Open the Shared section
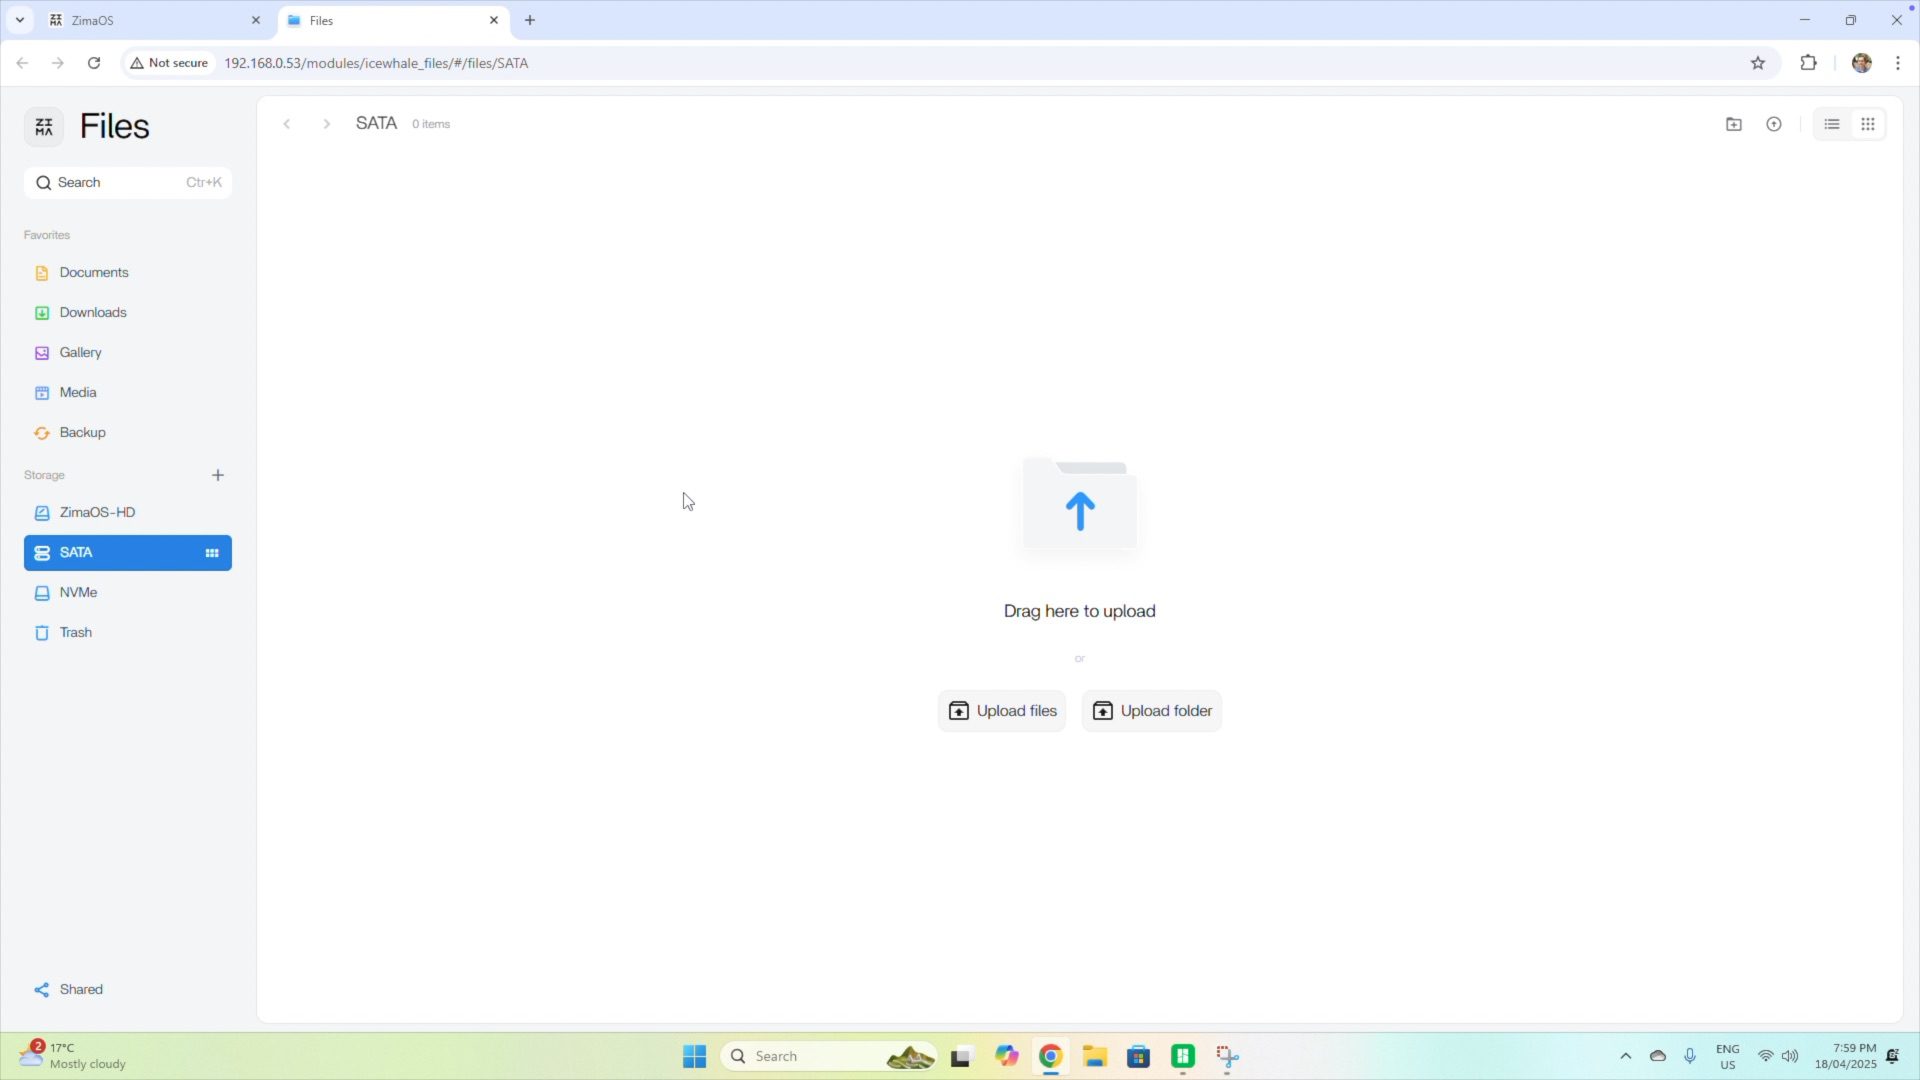This screenshot has height=1080, width=1920. point(80,990)
